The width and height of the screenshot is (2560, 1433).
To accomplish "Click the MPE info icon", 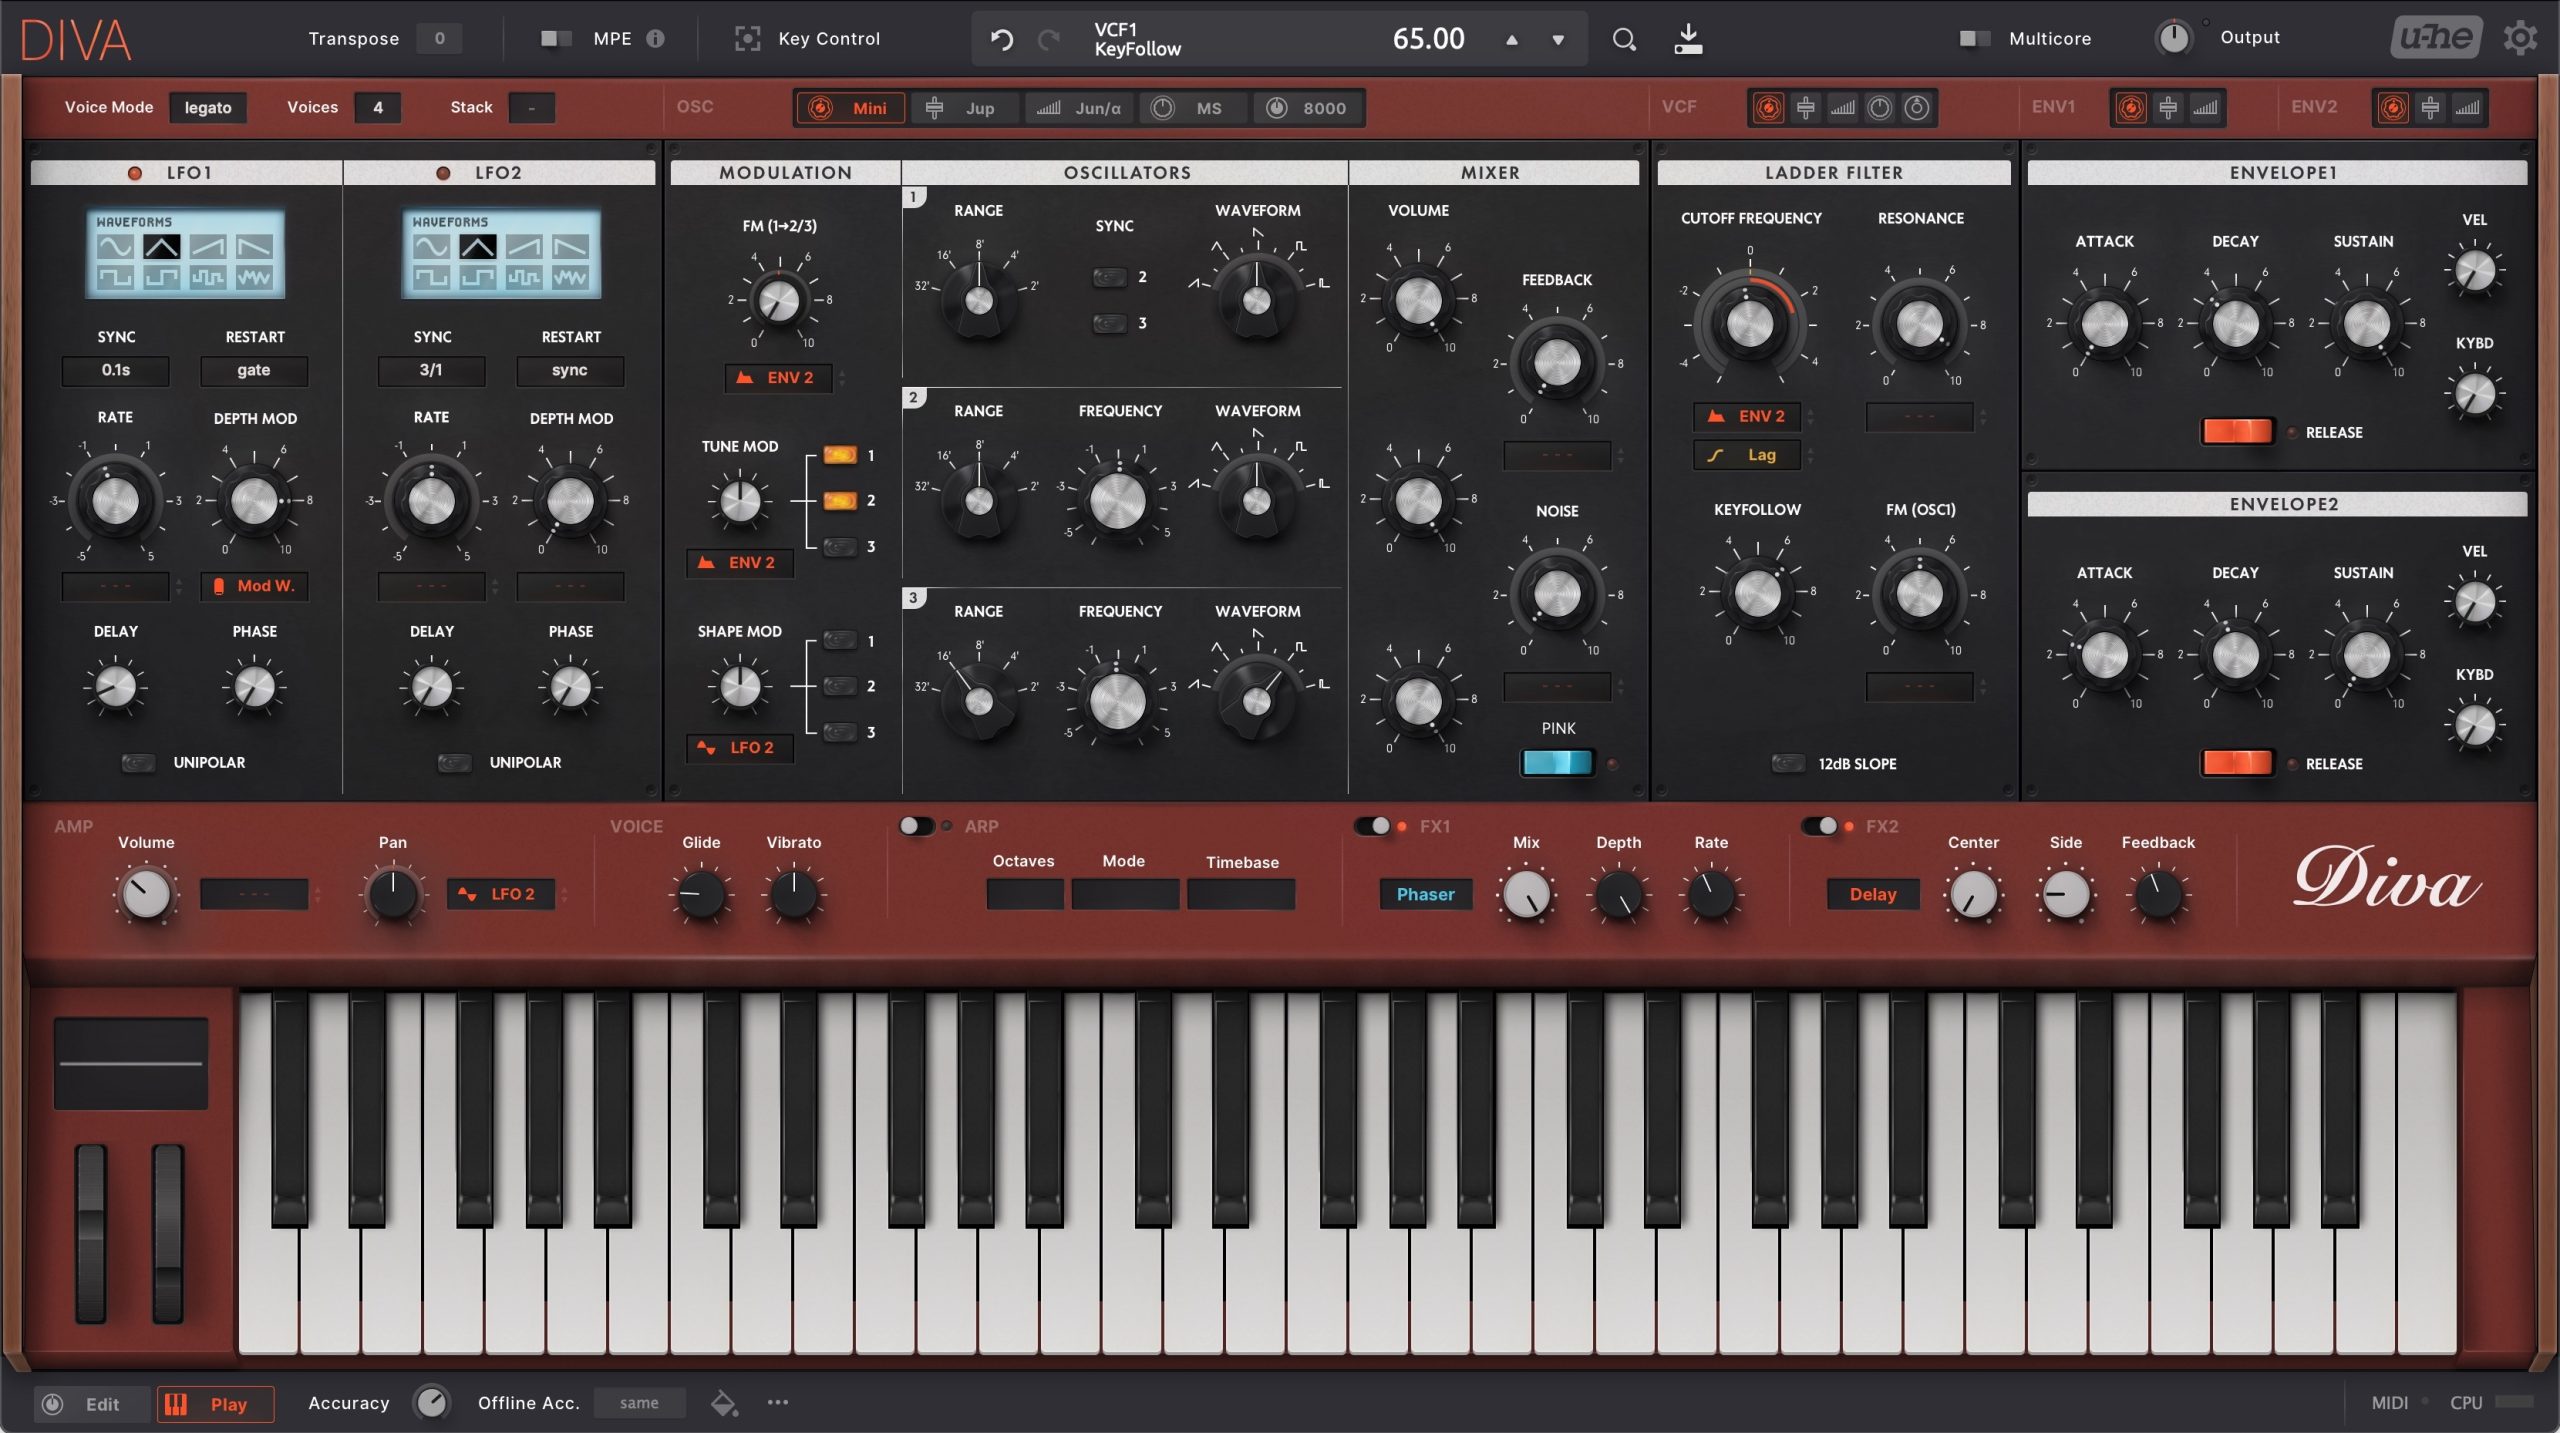I will (x=655, y=38).
